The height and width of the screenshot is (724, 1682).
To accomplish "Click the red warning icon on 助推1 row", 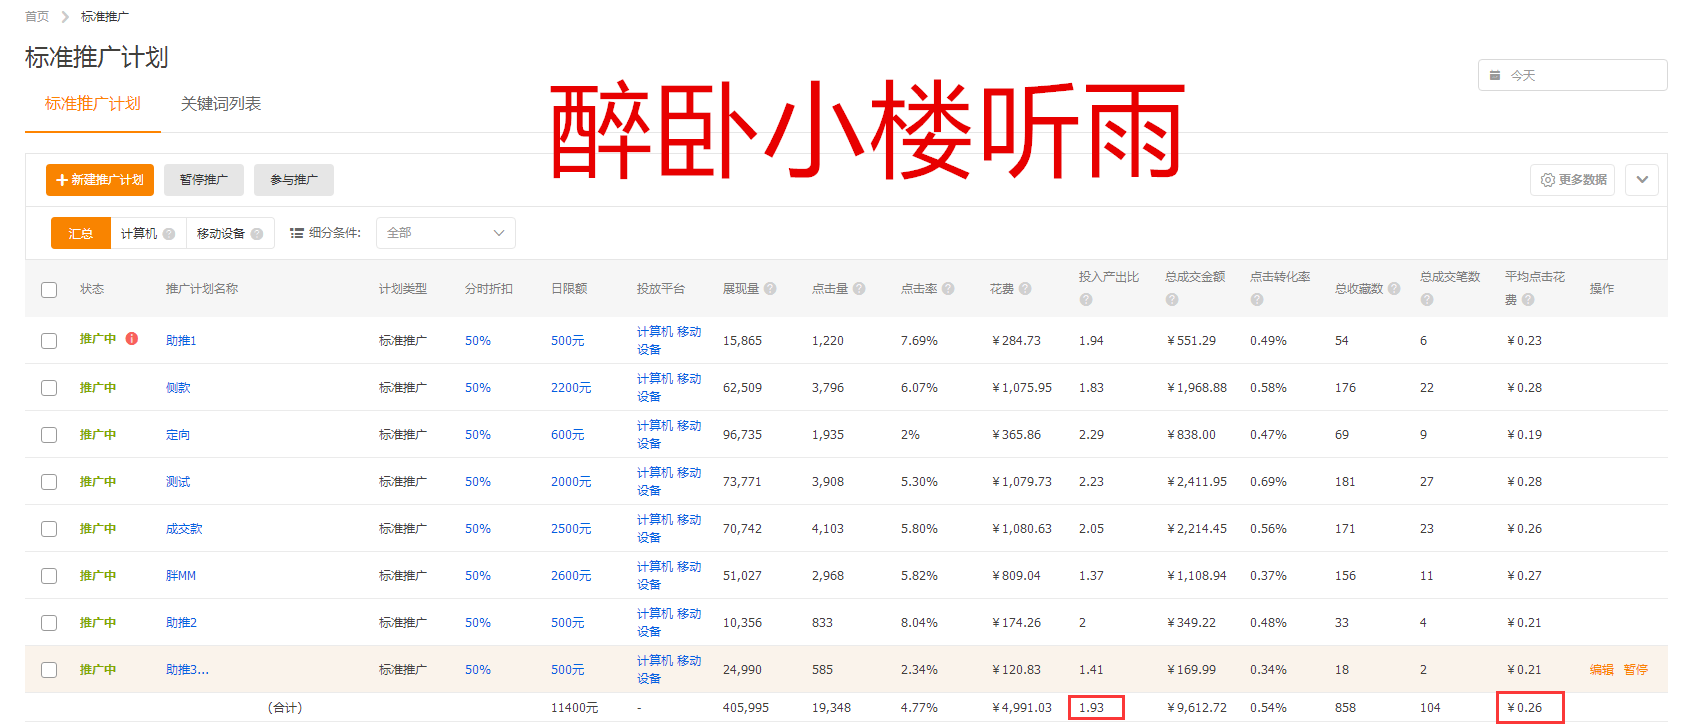I will [x=132, y=338].
